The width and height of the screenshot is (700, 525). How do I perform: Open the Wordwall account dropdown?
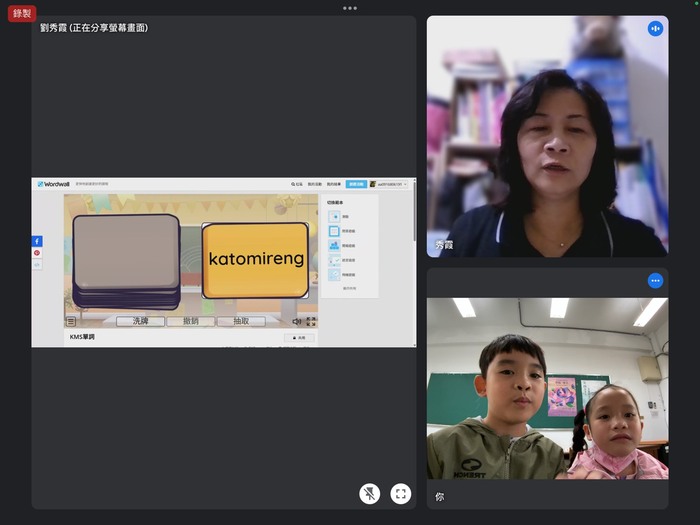tap(388, 184)
